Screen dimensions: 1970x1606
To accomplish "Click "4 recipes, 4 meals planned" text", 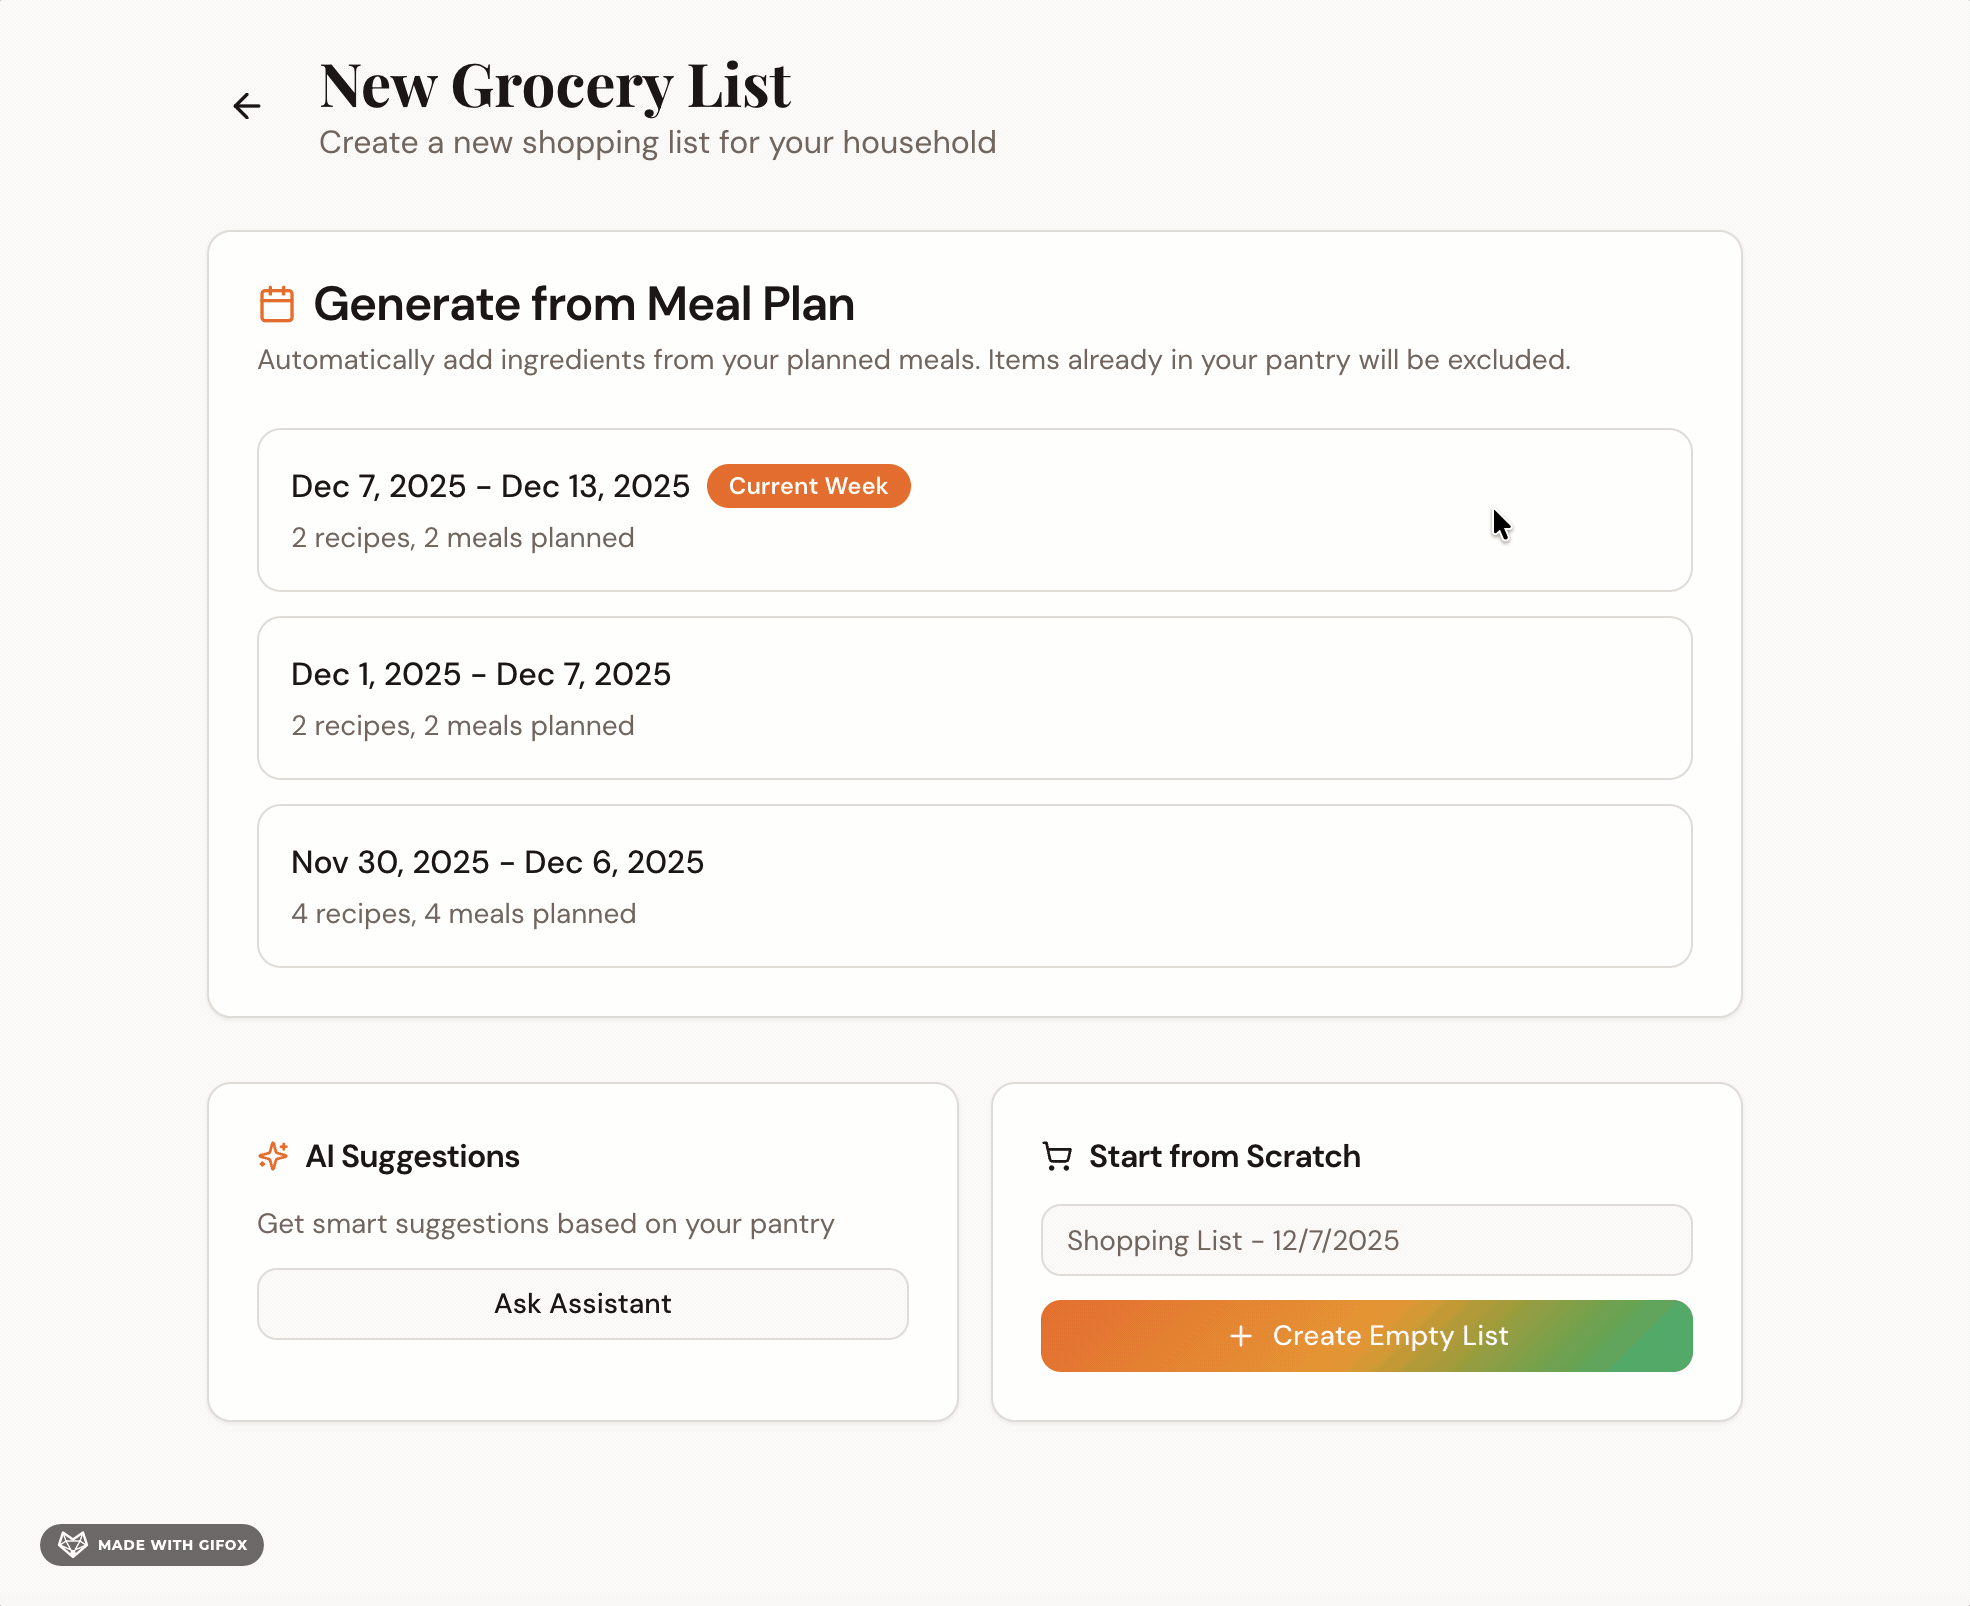I will tap(464, 914).
